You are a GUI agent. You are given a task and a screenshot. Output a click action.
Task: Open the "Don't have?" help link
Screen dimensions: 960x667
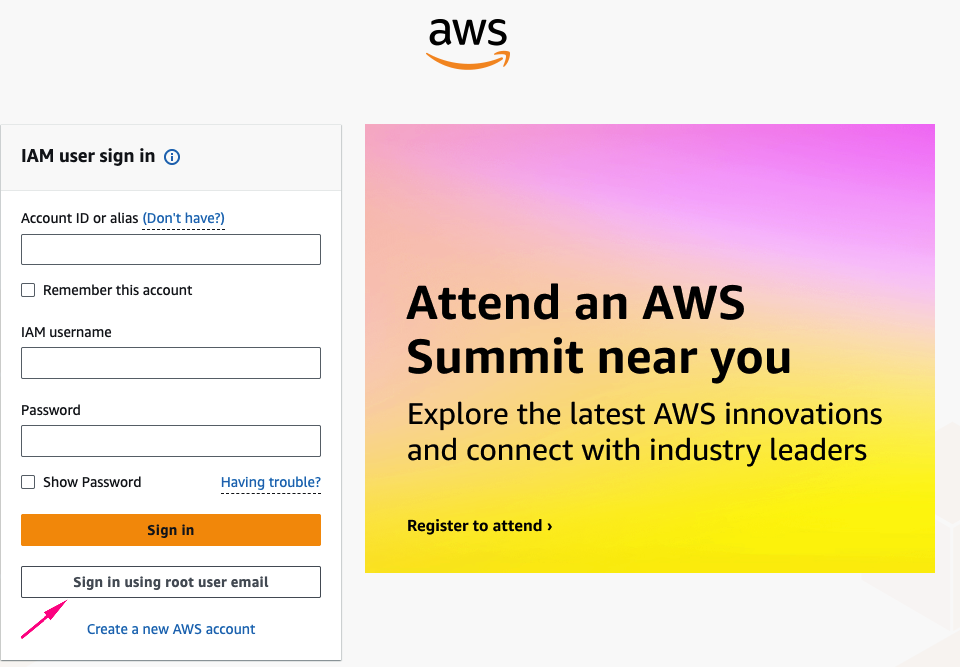[183, 218]
